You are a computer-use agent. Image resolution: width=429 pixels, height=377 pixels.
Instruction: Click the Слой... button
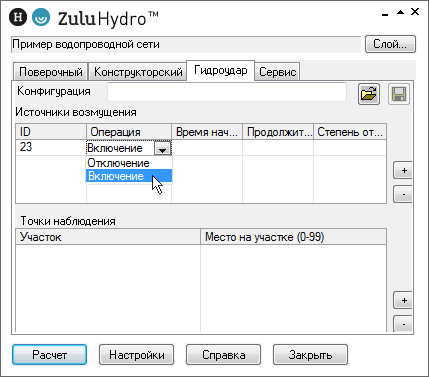(x=390, y=44)
